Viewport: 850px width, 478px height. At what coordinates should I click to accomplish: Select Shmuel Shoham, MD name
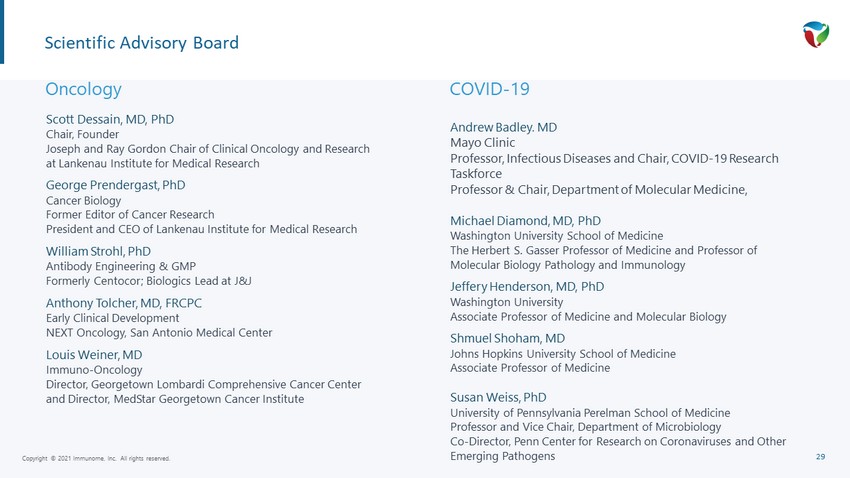click(x=507, y=338)
